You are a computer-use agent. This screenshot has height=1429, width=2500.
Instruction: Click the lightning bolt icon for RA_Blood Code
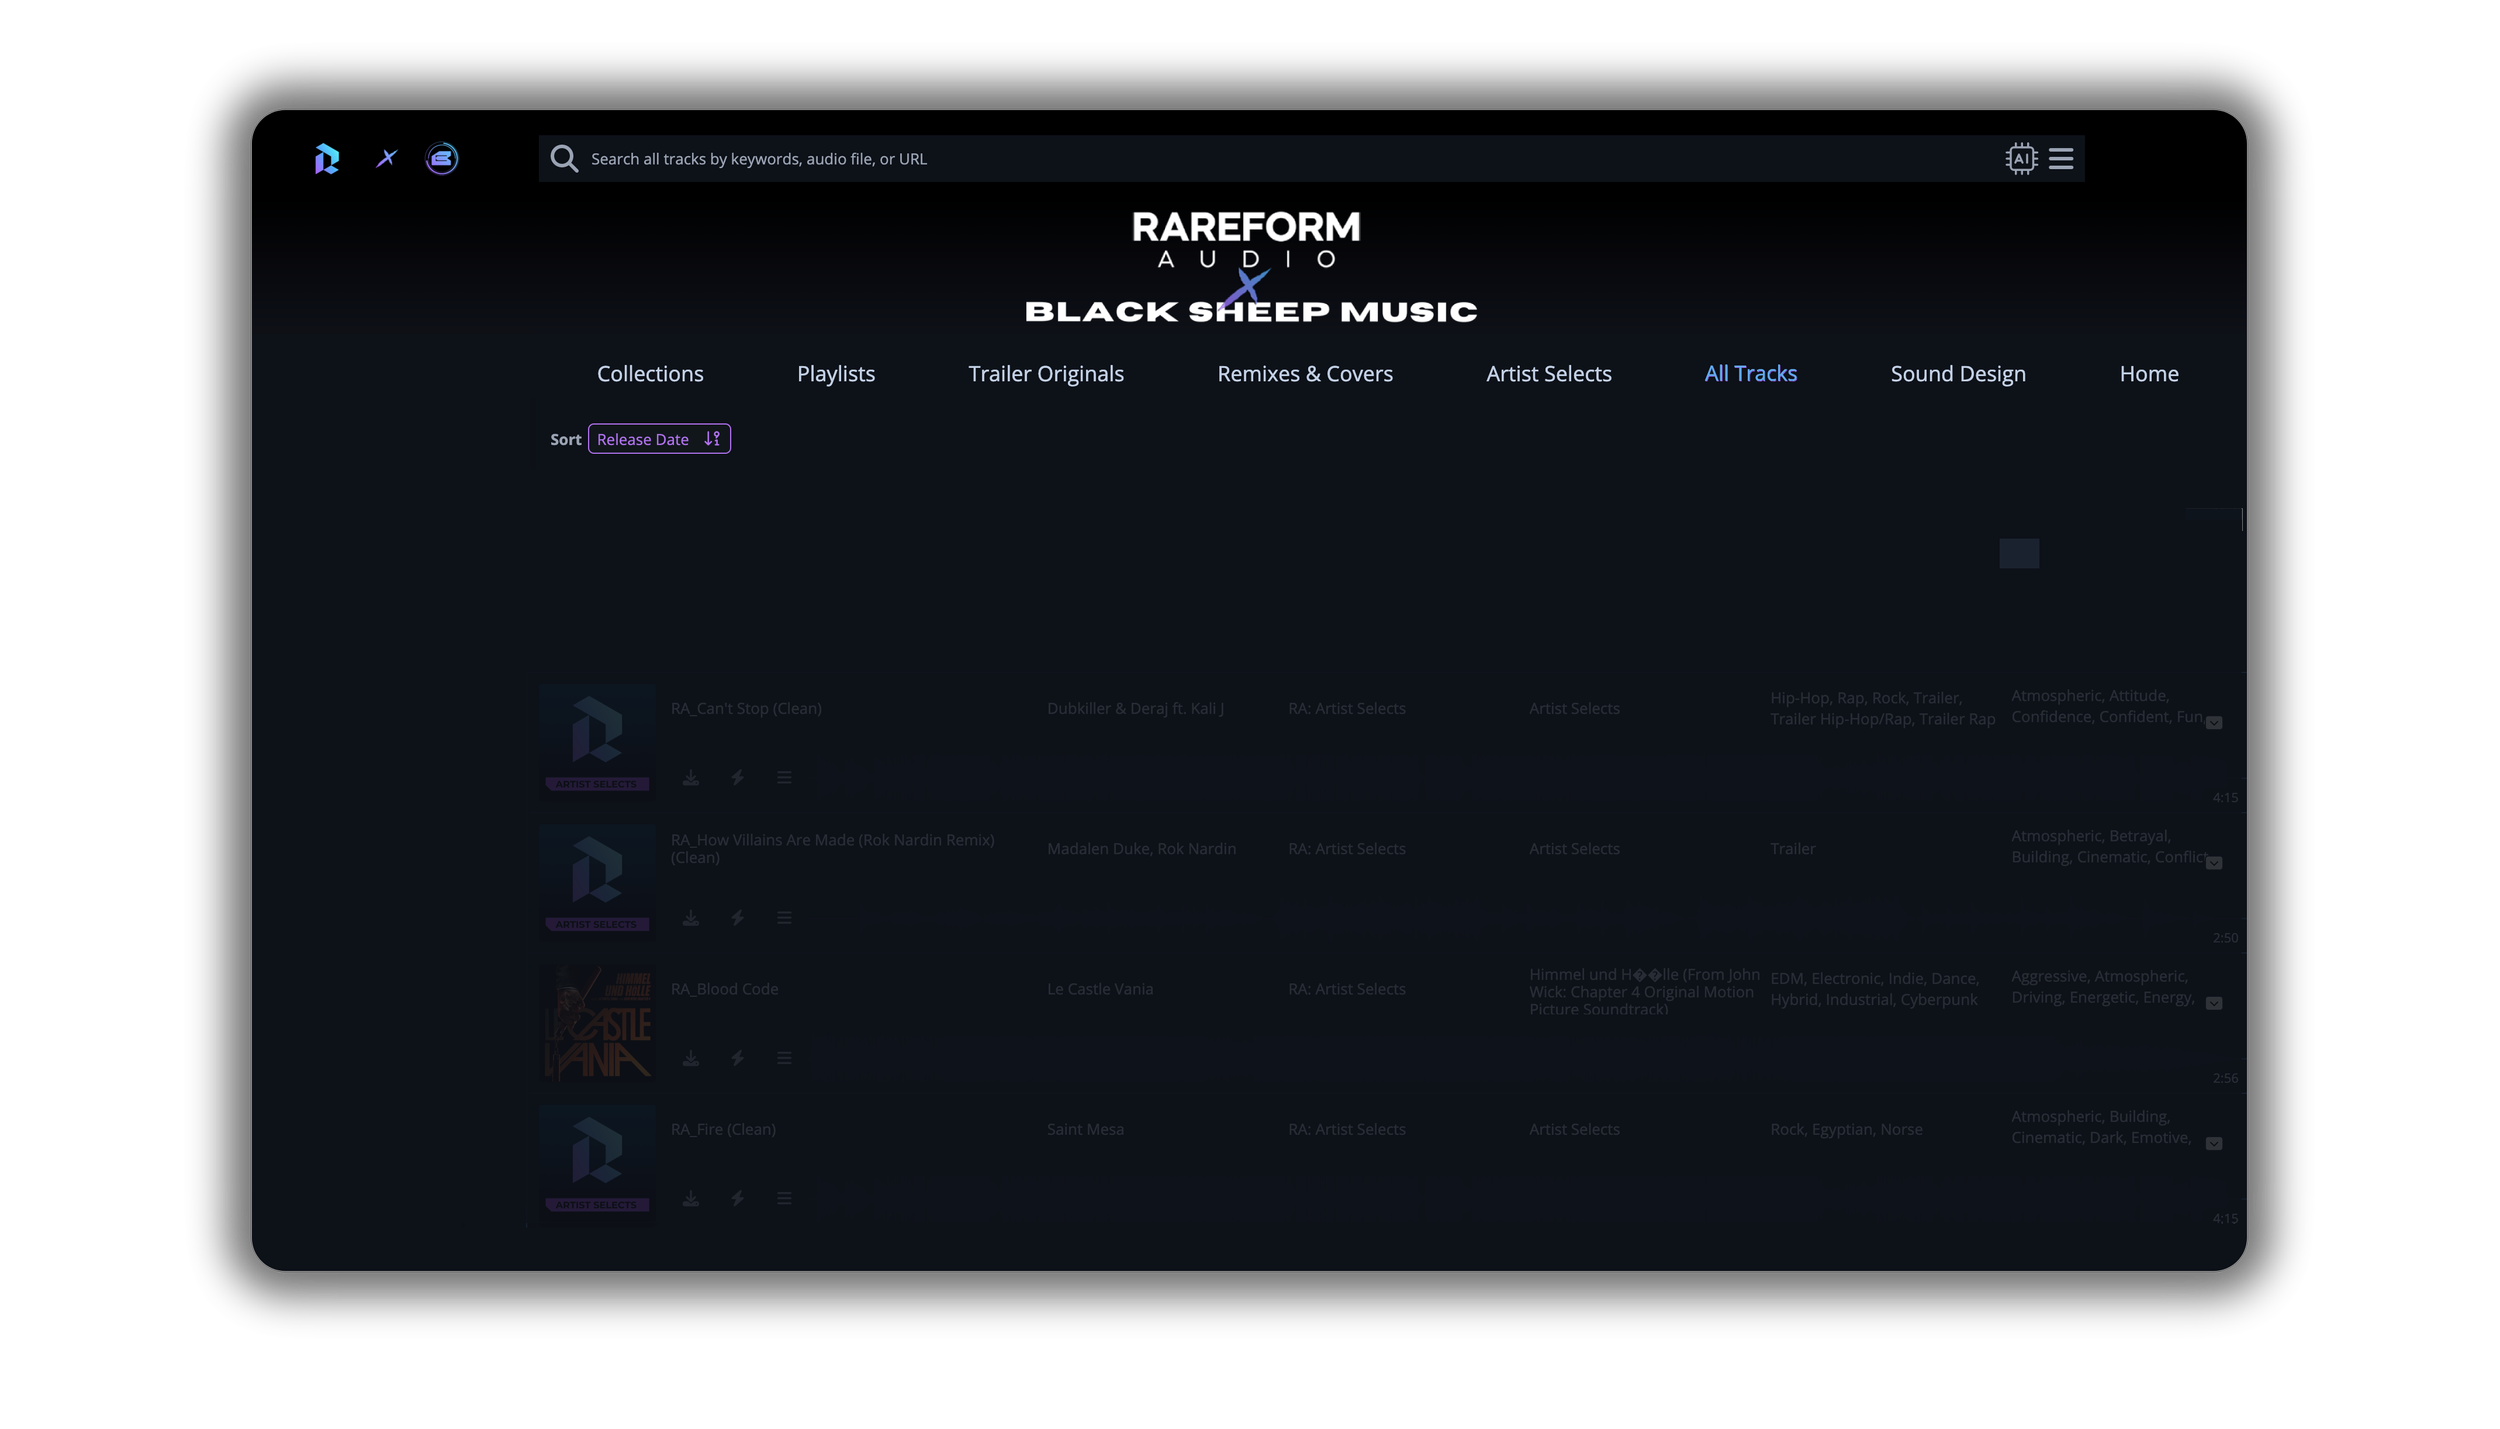click(737, 1058)
